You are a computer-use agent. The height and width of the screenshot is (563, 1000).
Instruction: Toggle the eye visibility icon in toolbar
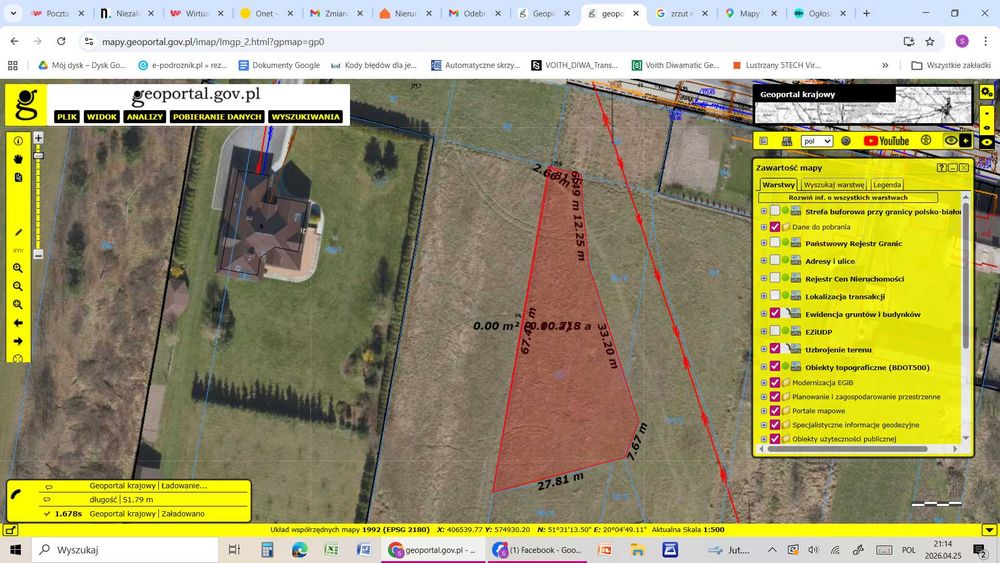(951, 141)
